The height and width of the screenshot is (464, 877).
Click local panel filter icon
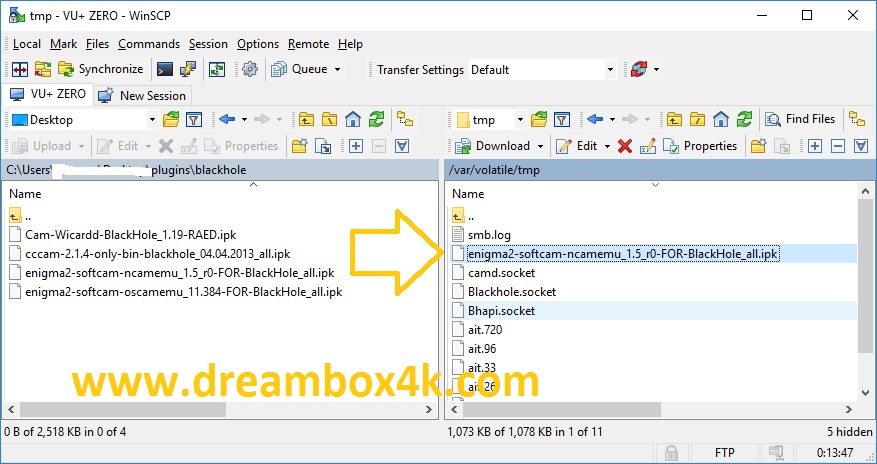pos(194,119)
